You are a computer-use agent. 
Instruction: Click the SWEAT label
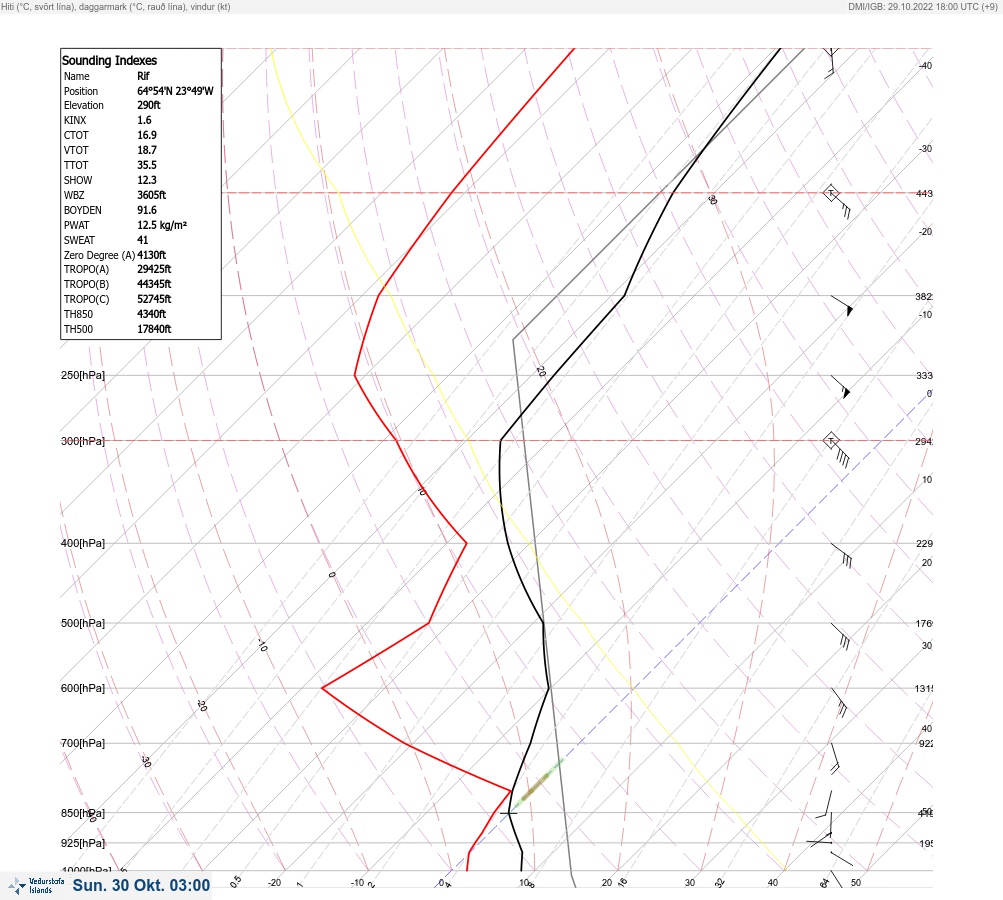tap(79, 240)
